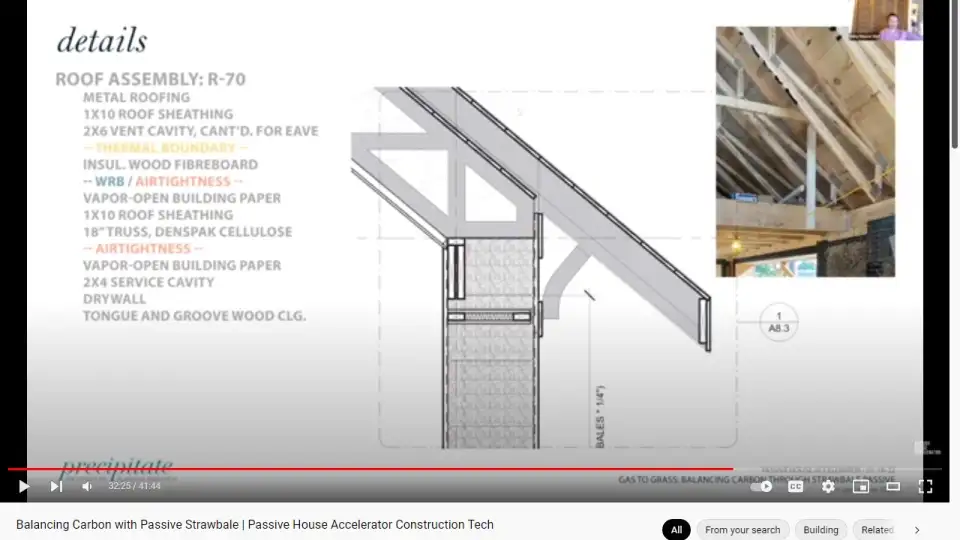Click the timestamp 32:25 / 41:44 display
This screenshot has height=540, width=960.
[x=134, y=487]
